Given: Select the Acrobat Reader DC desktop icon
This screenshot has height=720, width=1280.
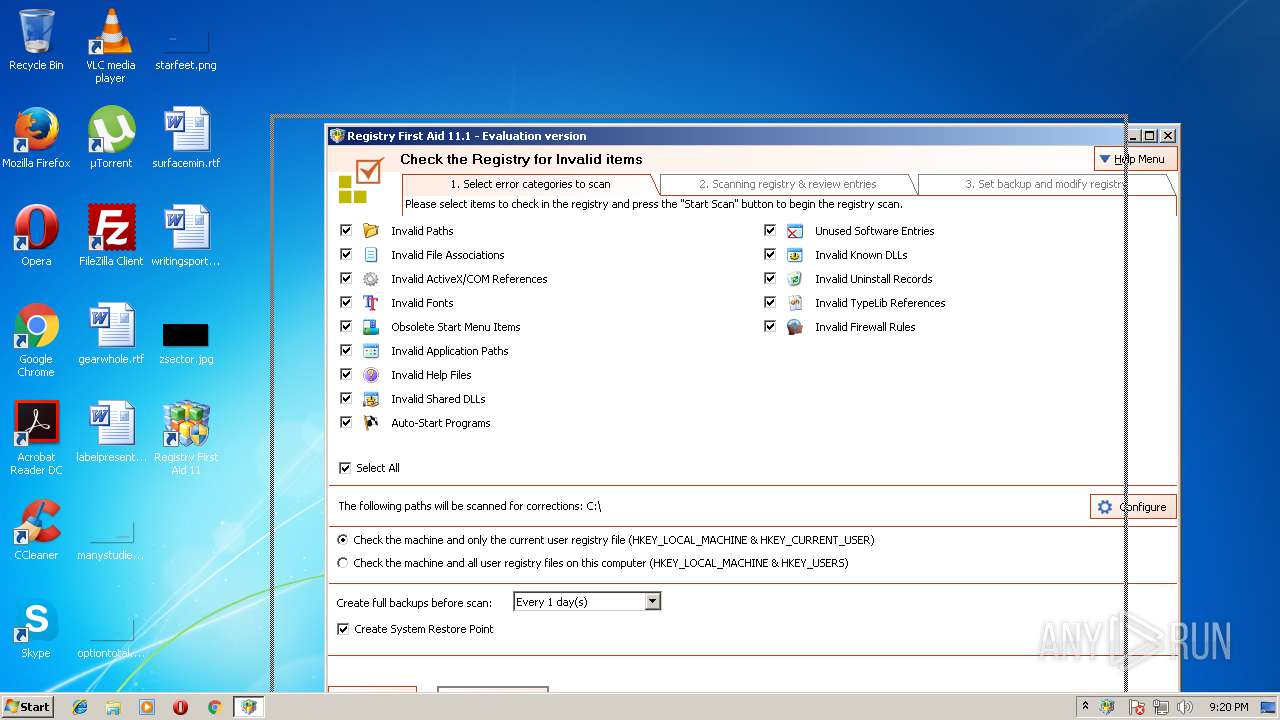Looking at the screenshot, I should (x=36, y=438).
